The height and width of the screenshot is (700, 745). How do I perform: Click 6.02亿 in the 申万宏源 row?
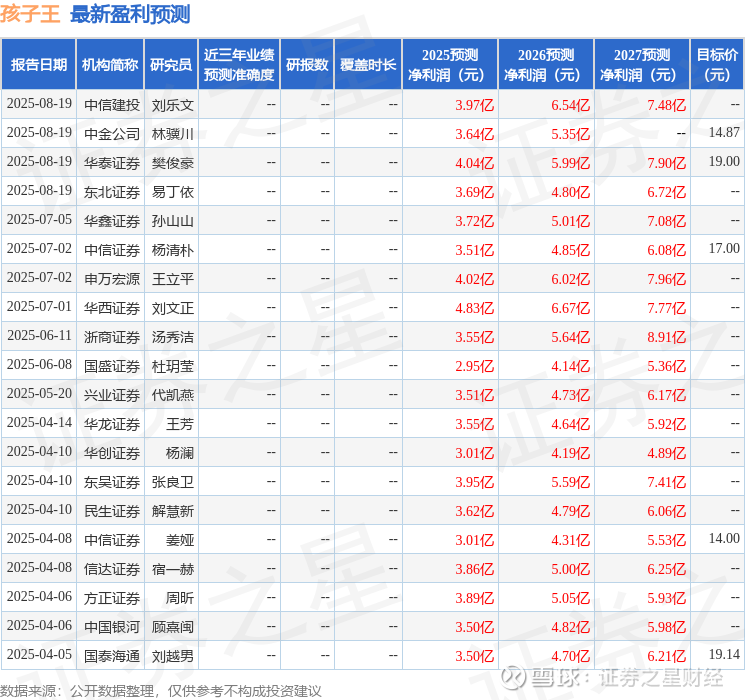pos(571,279)
